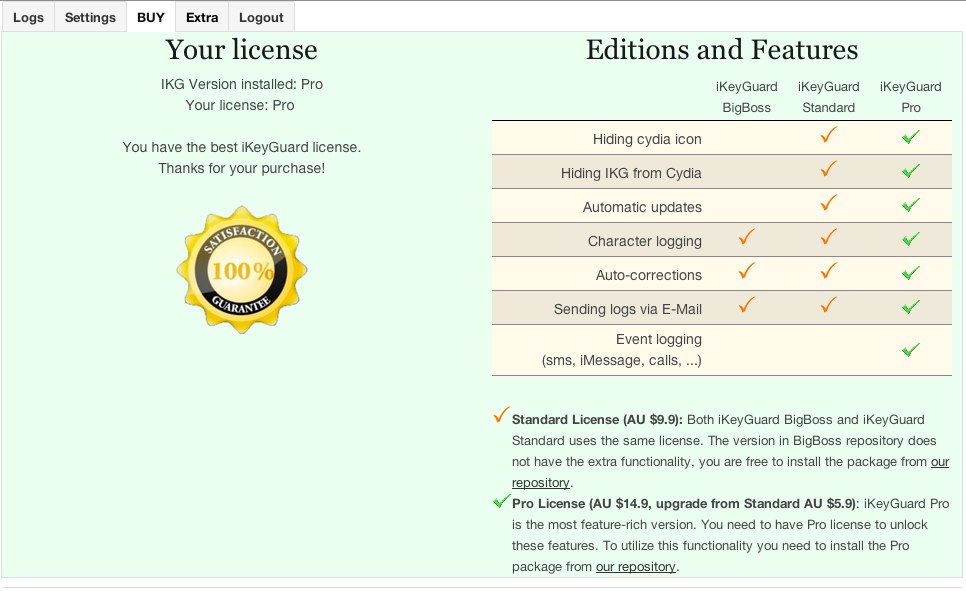This screenshot has height=591, width=966.
Task: Click Pro checkmark for Hiding IKG from Cydia
Action: 910,172
